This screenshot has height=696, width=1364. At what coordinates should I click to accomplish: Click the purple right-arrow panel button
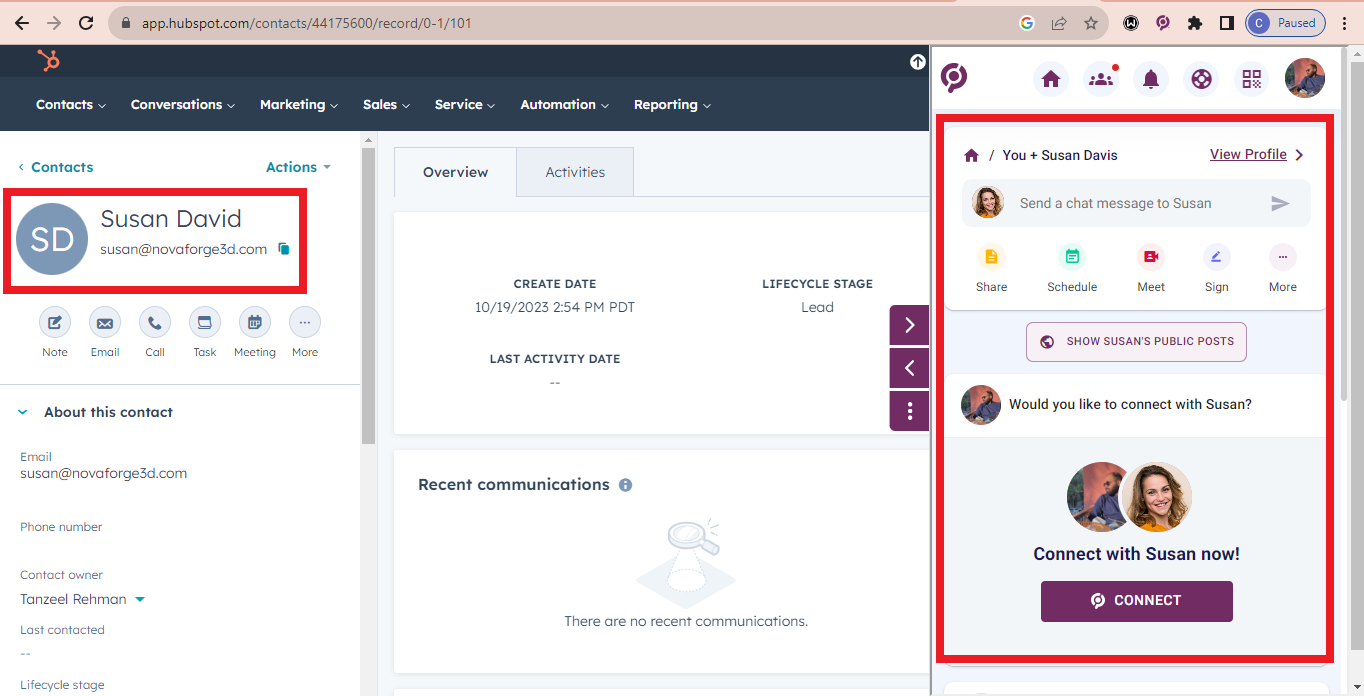point(909,325)
